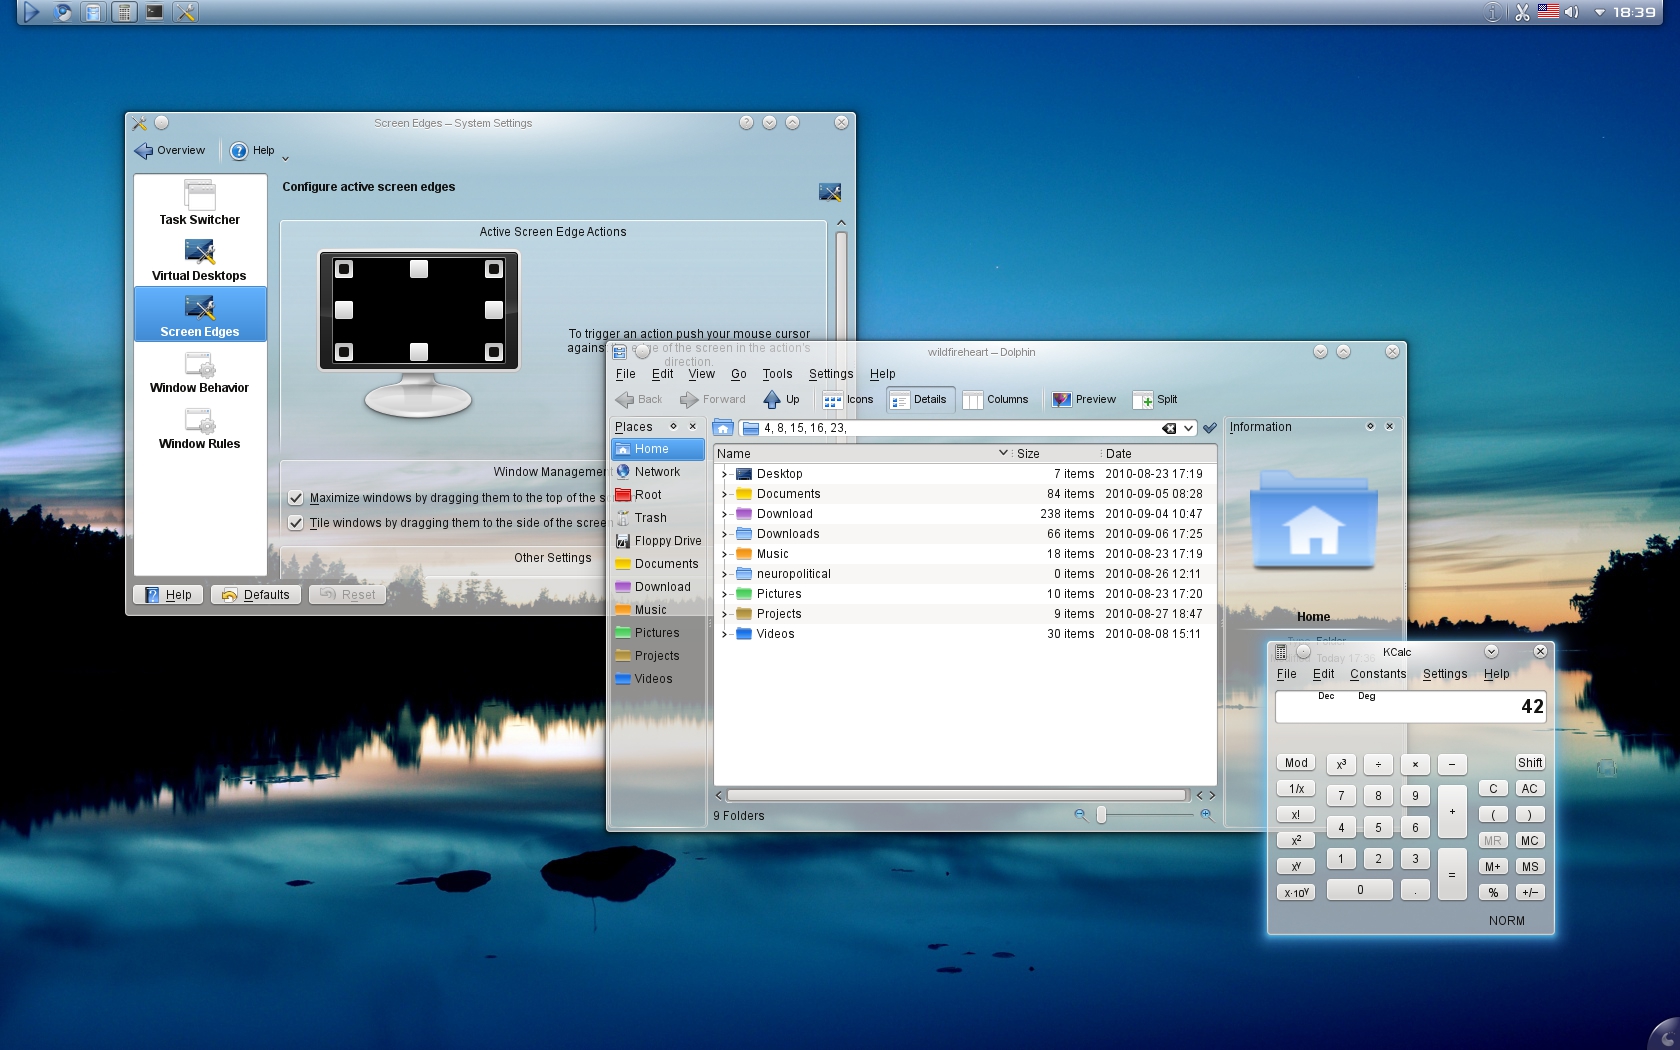Expand the Pictures folder tree item
This screenshot has width=1680, height=1050.
pyautogui.click(x=724, y=594)
